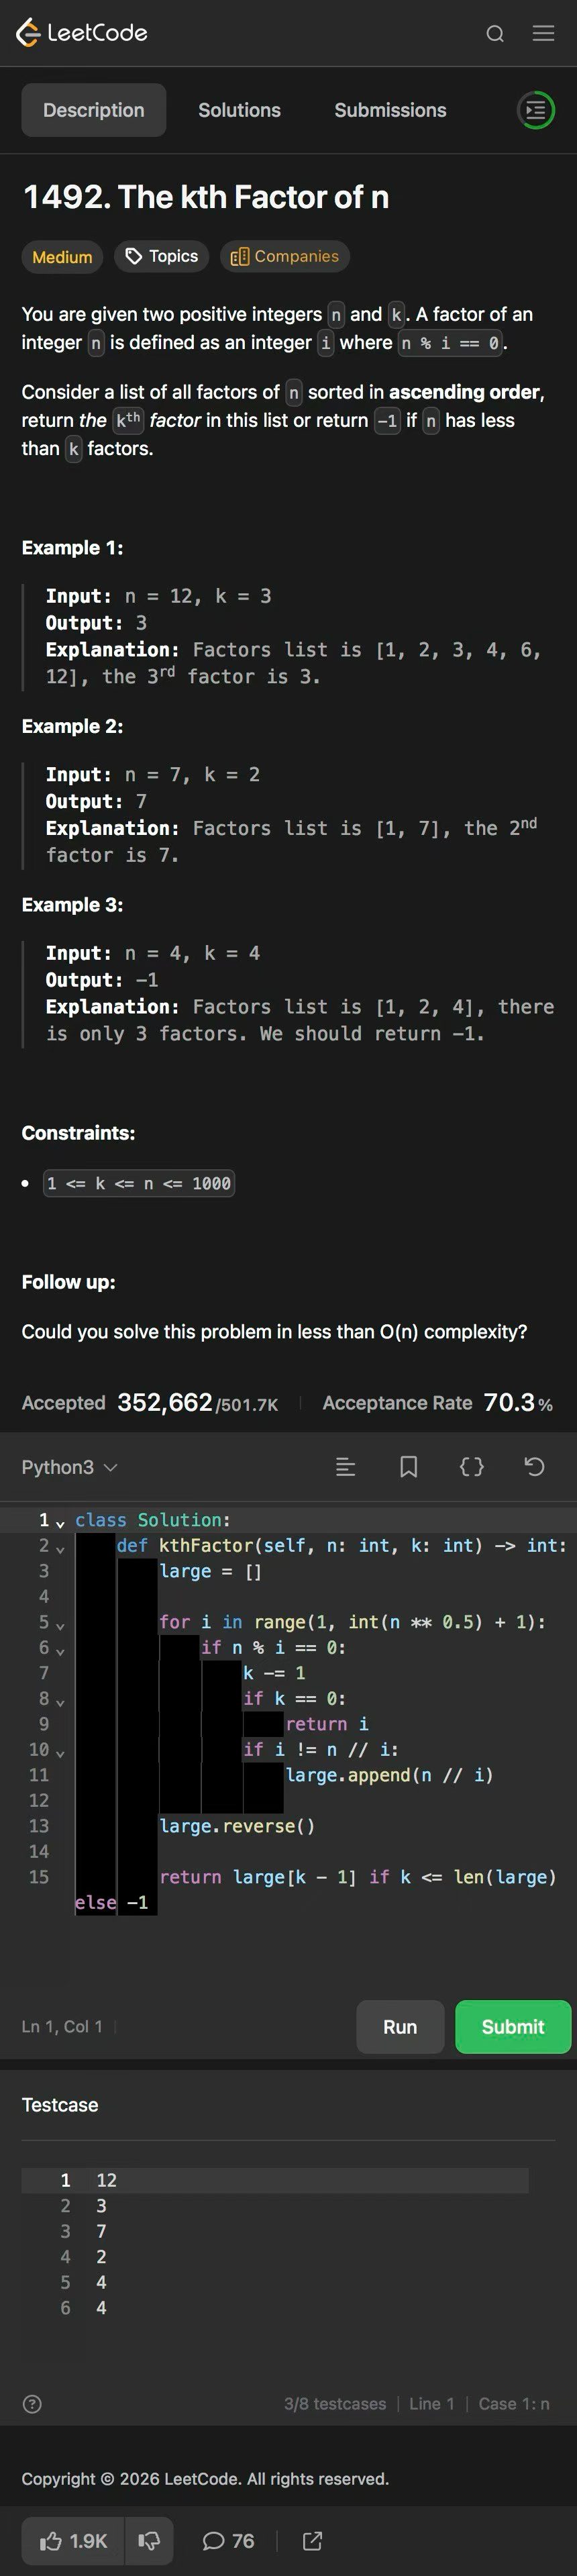The width and height of the screenshot is (577, 2576).
Task: Reset code with the undo arrow icon
Action: [534, 1467]
